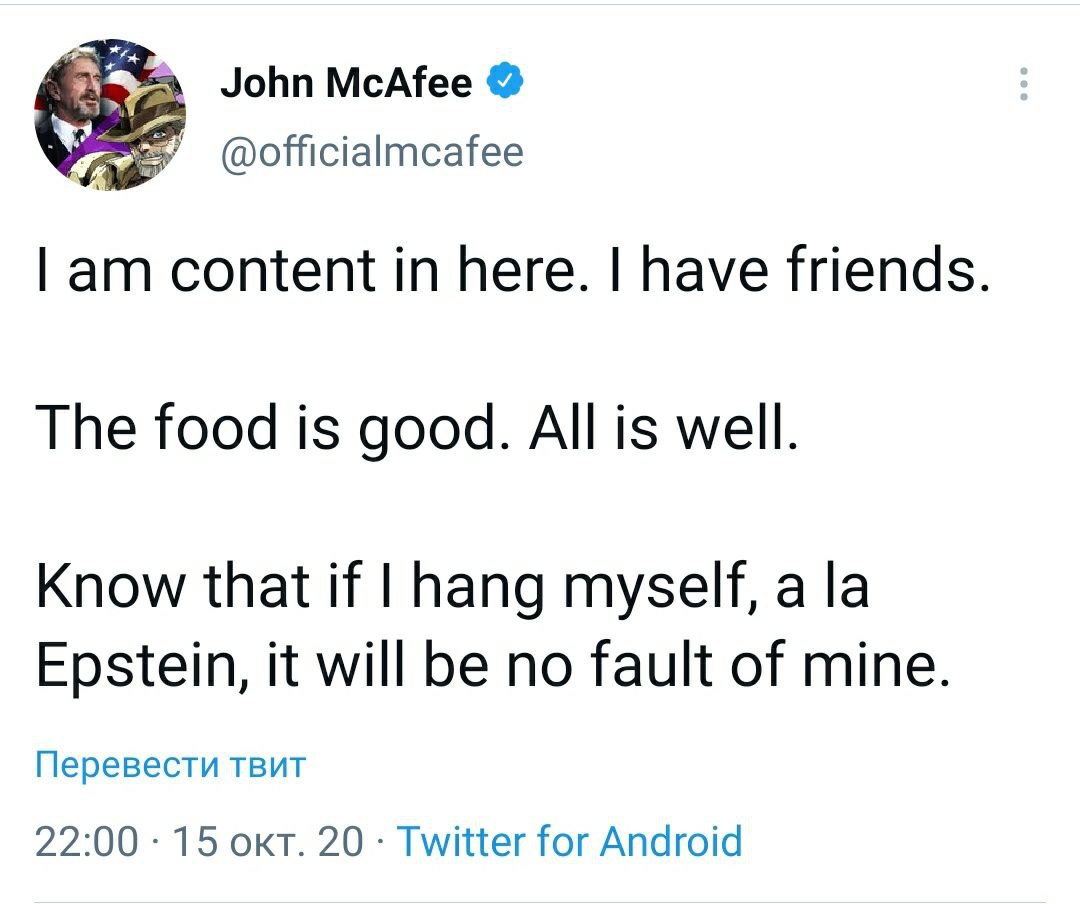Open the Twitter for Android source link

pos(571,841)
